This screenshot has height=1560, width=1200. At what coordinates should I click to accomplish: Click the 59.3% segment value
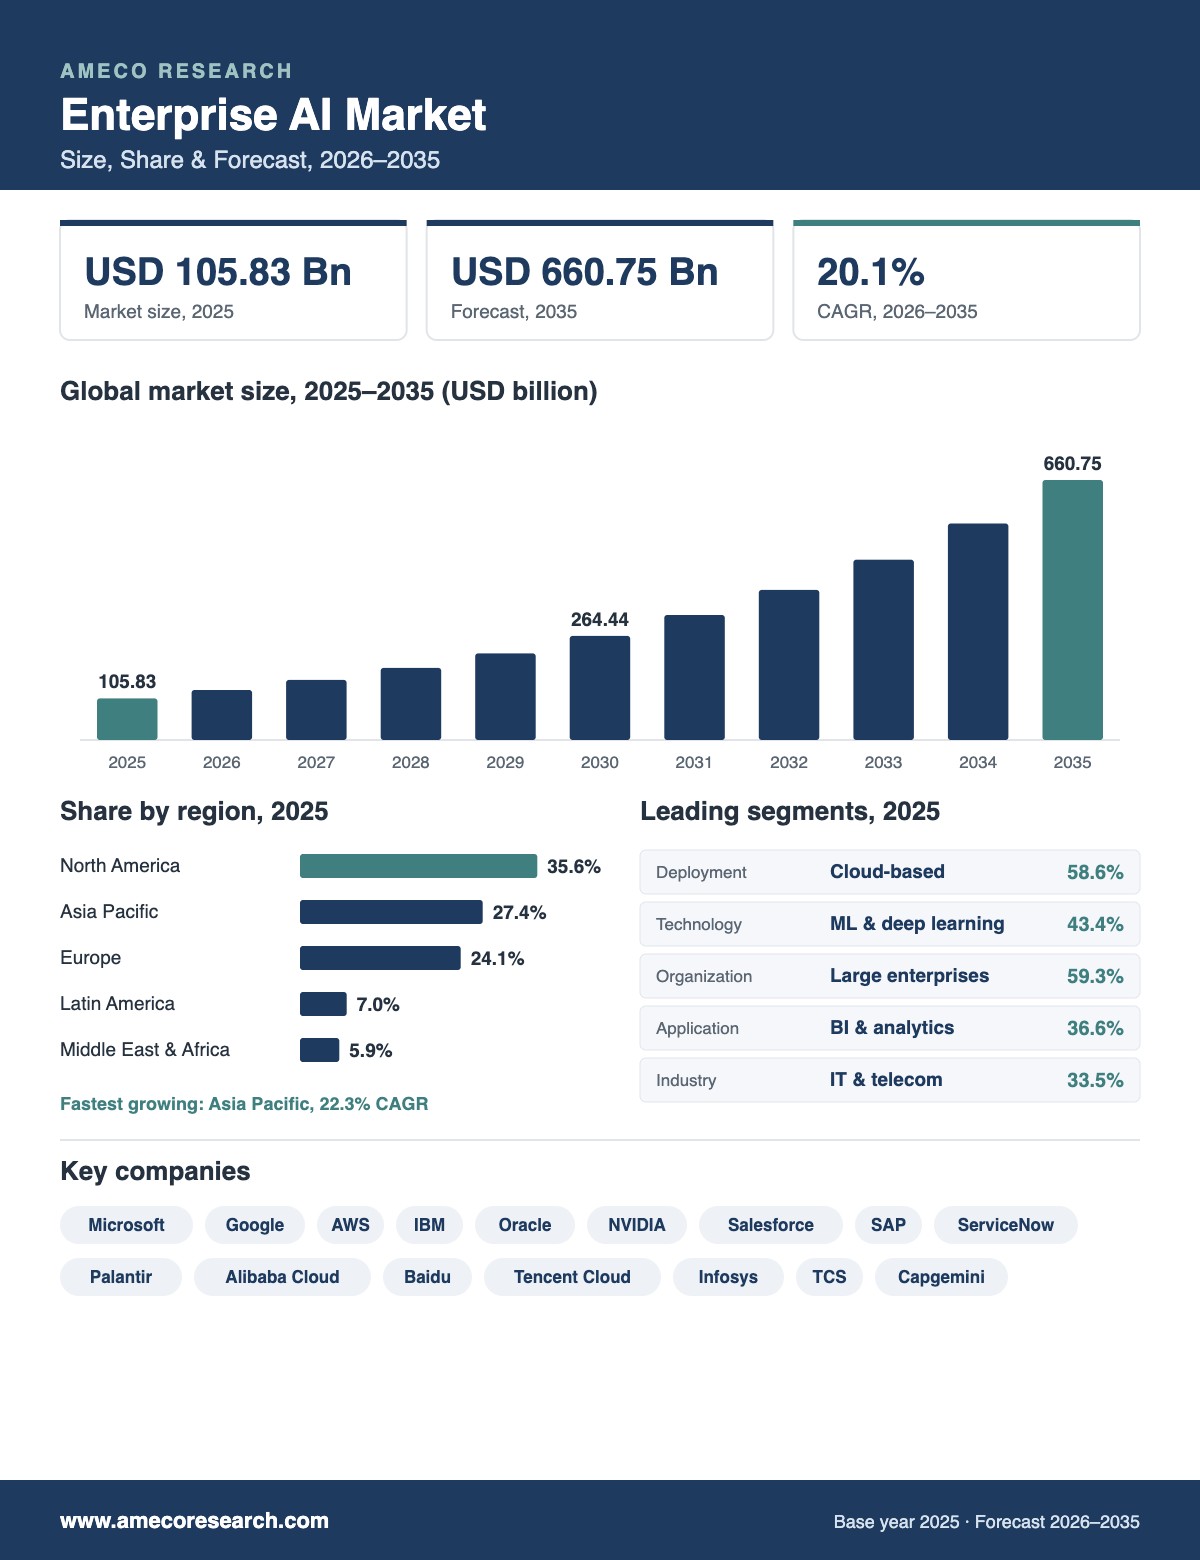(x=1095, y=976)
